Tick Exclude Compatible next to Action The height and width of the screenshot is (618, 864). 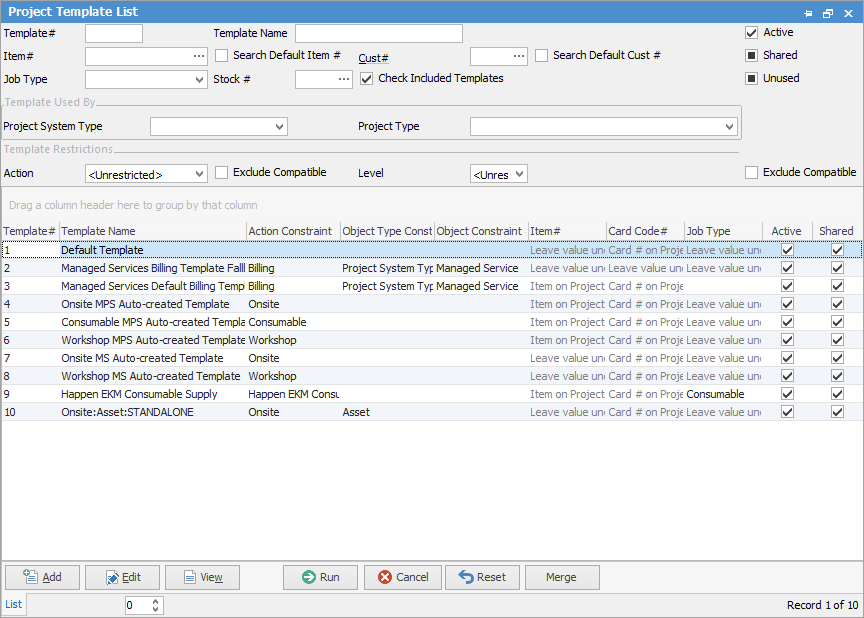222,173
